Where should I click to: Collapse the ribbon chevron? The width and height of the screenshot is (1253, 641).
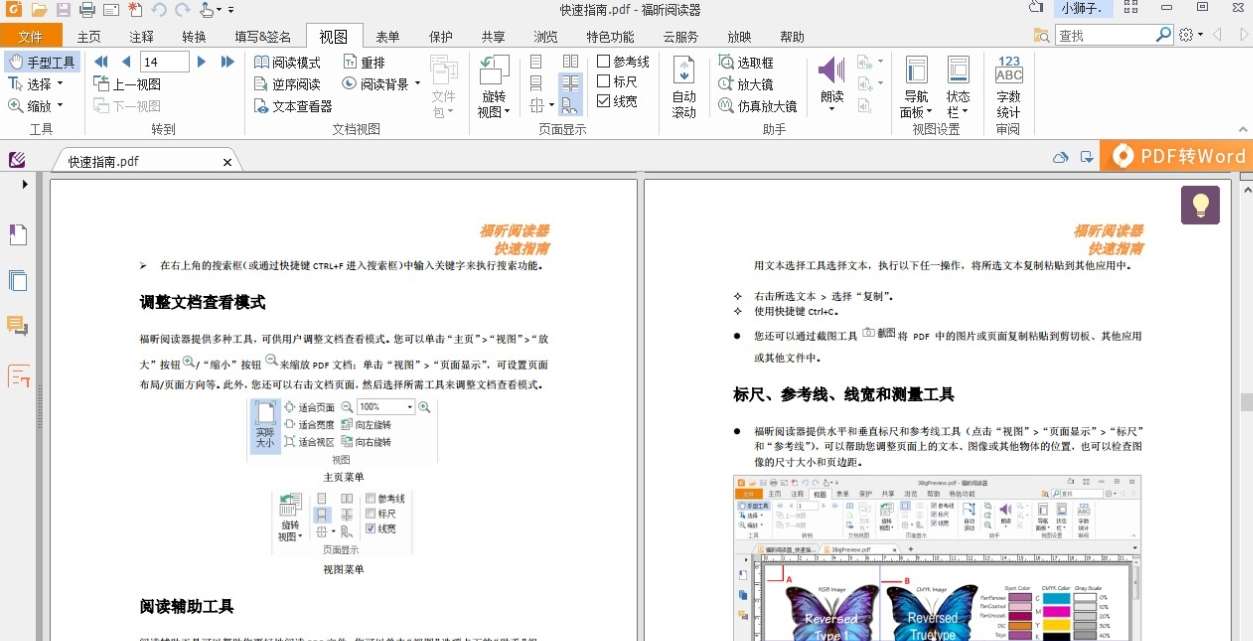coord(1243,129)
